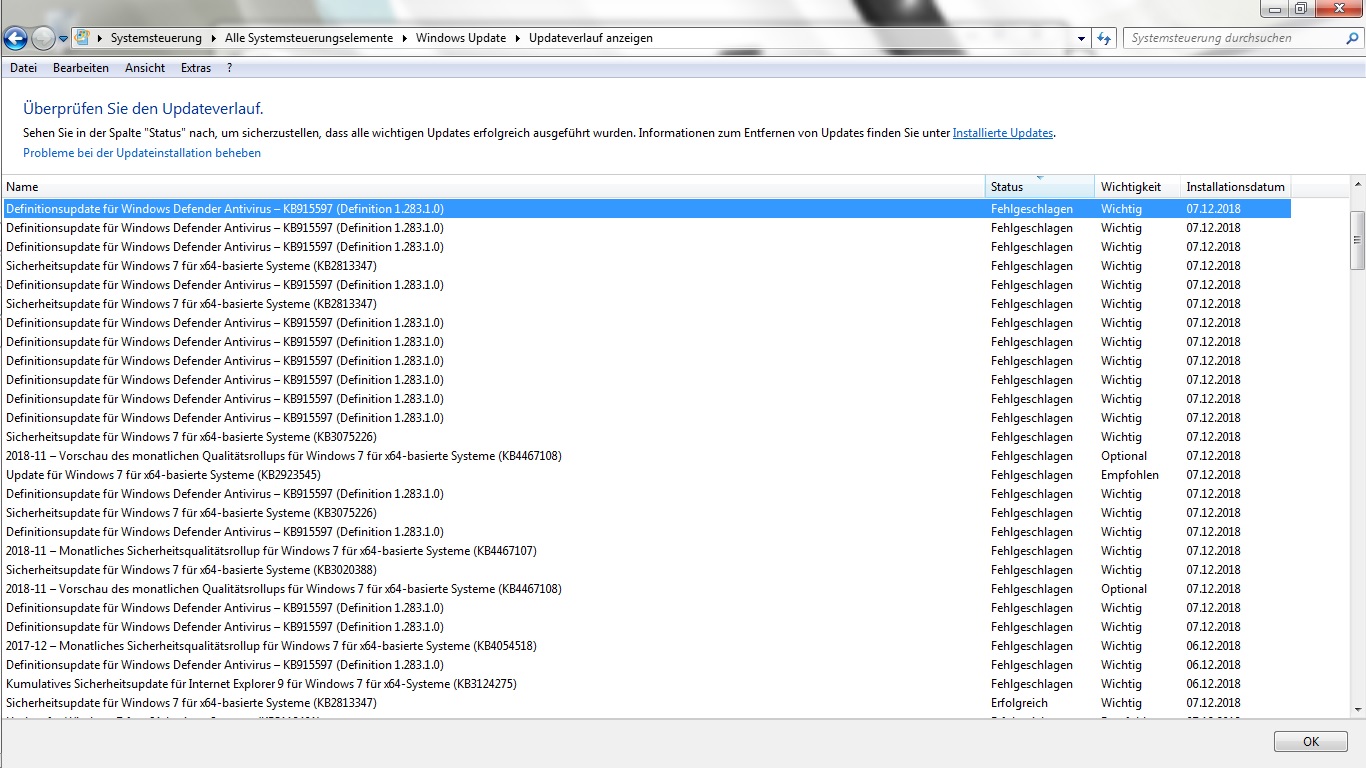Click OK to close the update history
1366x768 pixels.
(x=1311, y=742)
